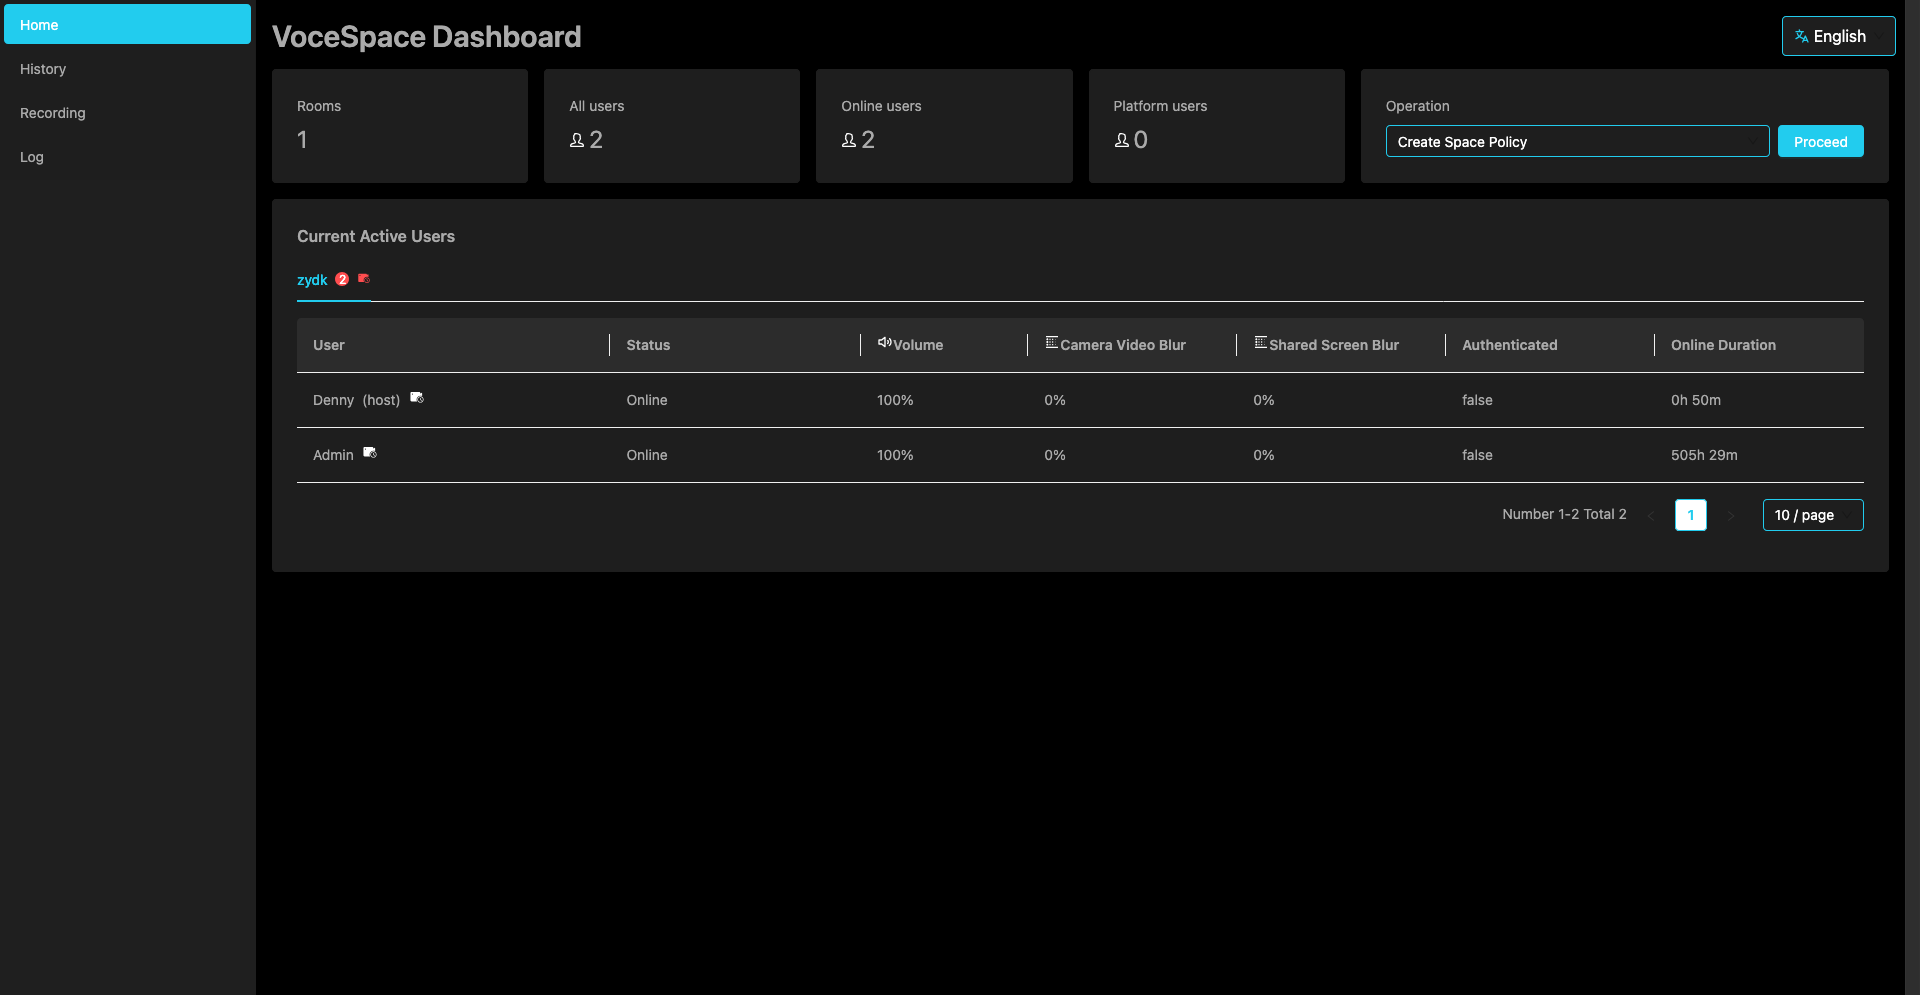1920x995 pixels.
Task: Click the user icon in All users card
Action: tap(577, 140)
